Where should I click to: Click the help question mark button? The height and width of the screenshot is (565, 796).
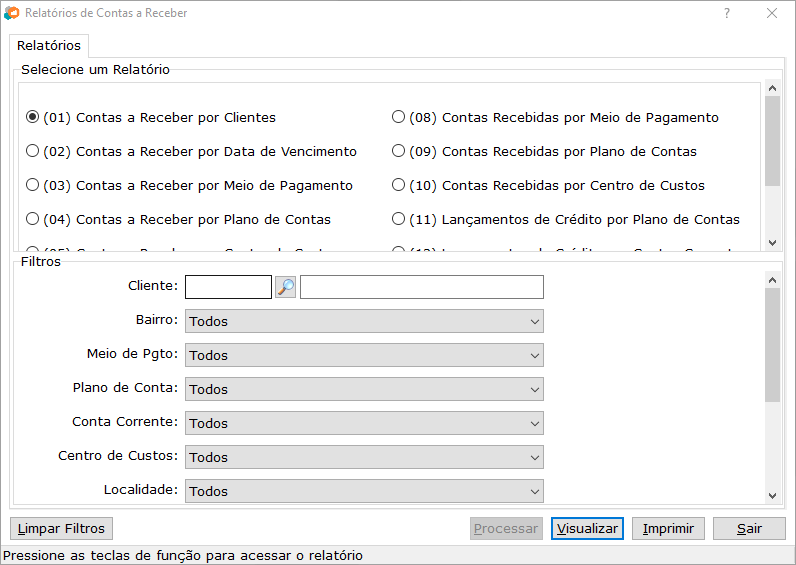727,13
